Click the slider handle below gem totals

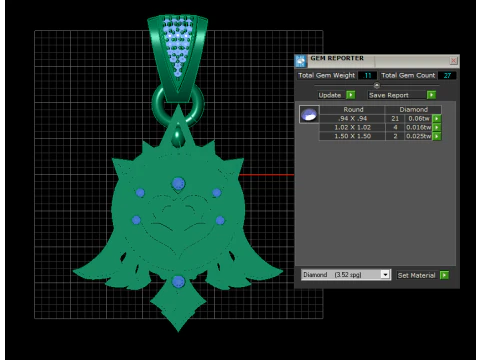(377, 86)
